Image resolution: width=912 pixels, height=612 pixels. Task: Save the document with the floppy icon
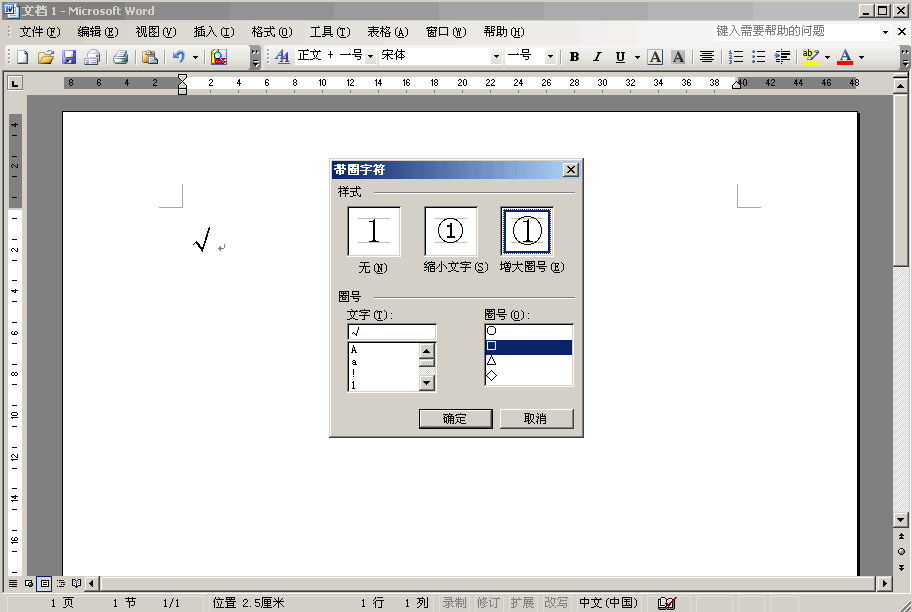pyautogui.click(x=69, y=57)
